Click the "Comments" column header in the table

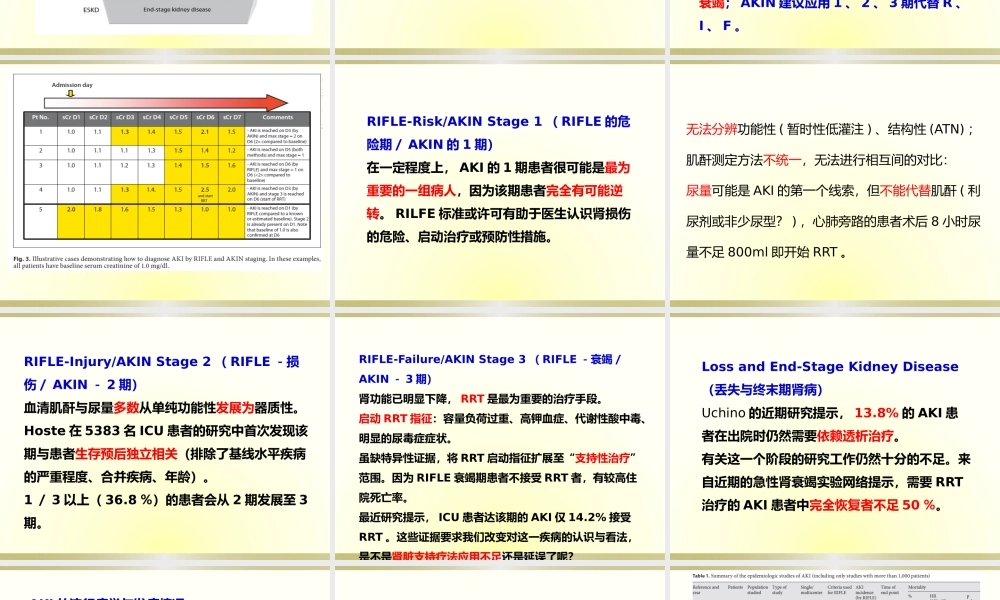277,117
